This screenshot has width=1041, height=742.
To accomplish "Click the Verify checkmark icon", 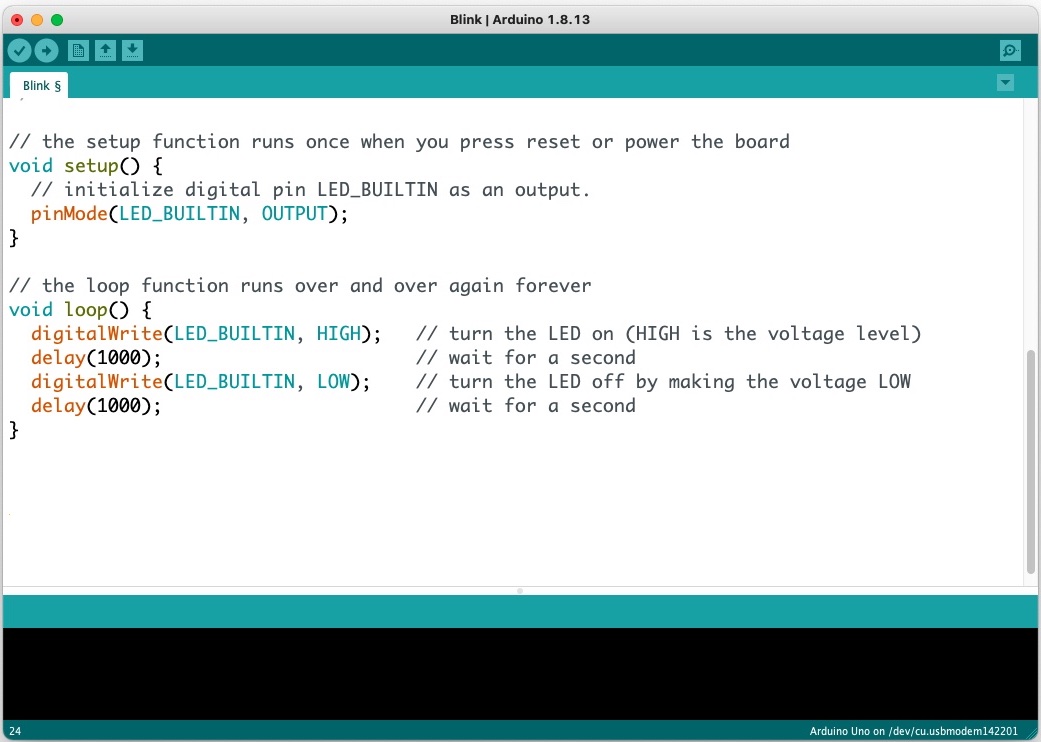I will (x=19, y=51).
